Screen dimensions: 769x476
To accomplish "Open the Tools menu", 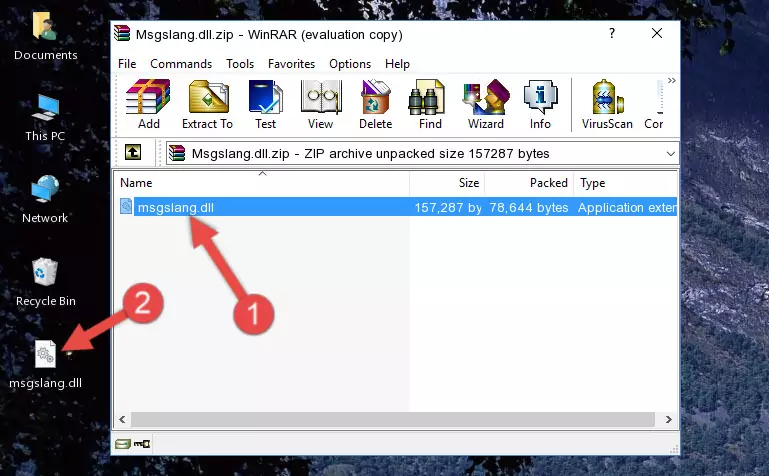I will pos(240,64).
